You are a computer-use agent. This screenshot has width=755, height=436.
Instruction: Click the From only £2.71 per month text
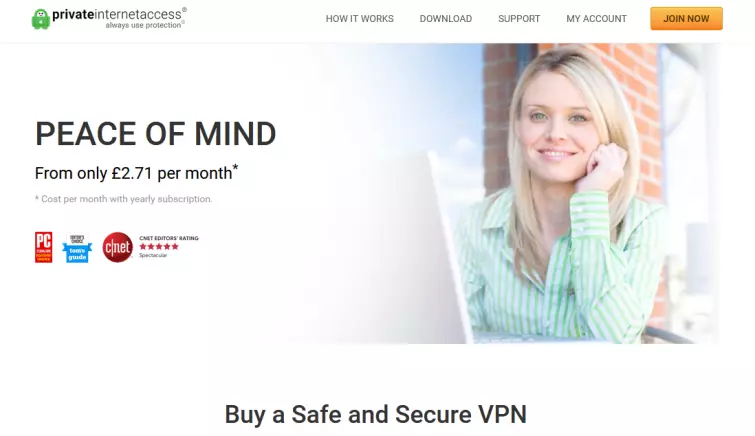pos(133,173)
